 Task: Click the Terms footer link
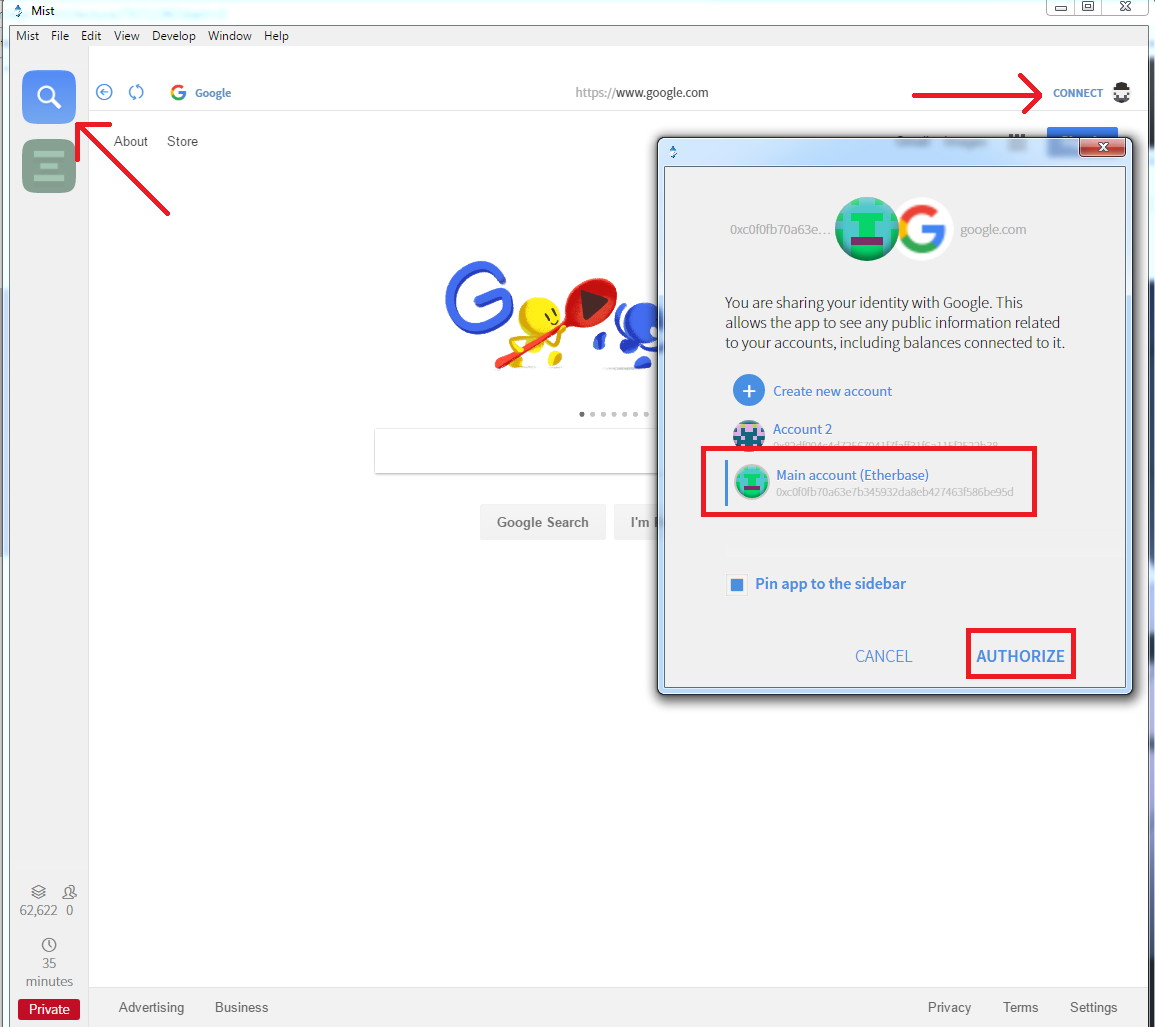click(x=1019, y=1007)
